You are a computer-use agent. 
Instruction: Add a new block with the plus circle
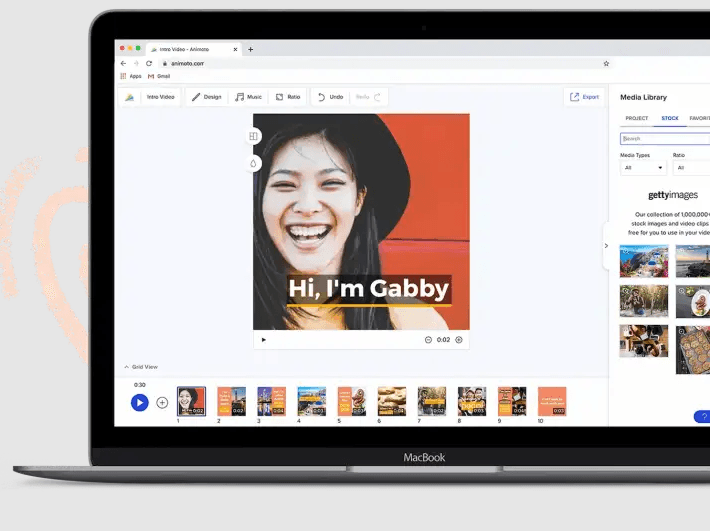pyautogui.click(x=162, y=402)
